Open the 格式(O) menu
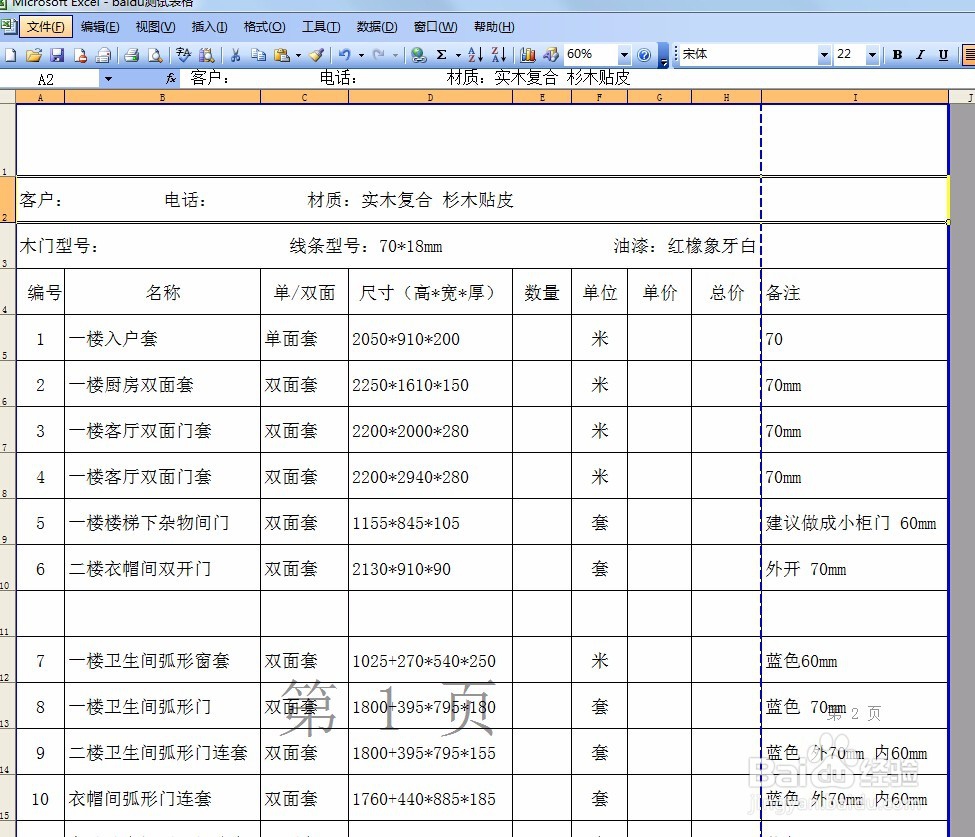Screen dimensions: 975x837 click(x=264, y=27)
